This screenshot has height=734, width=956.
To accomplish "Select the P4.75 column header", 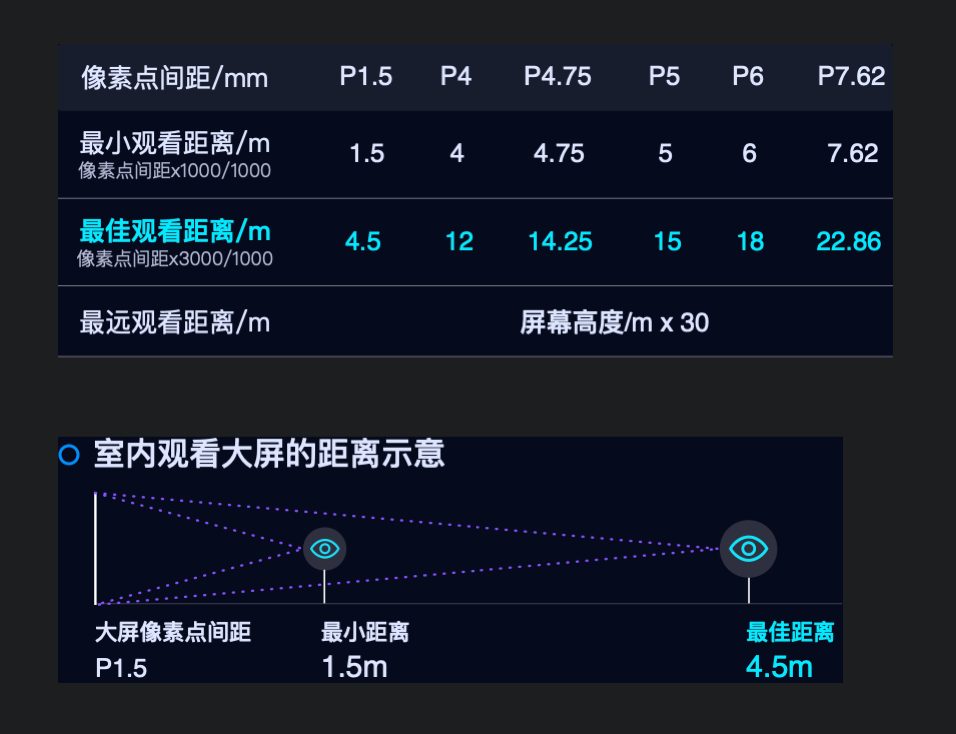I will 557,76.
